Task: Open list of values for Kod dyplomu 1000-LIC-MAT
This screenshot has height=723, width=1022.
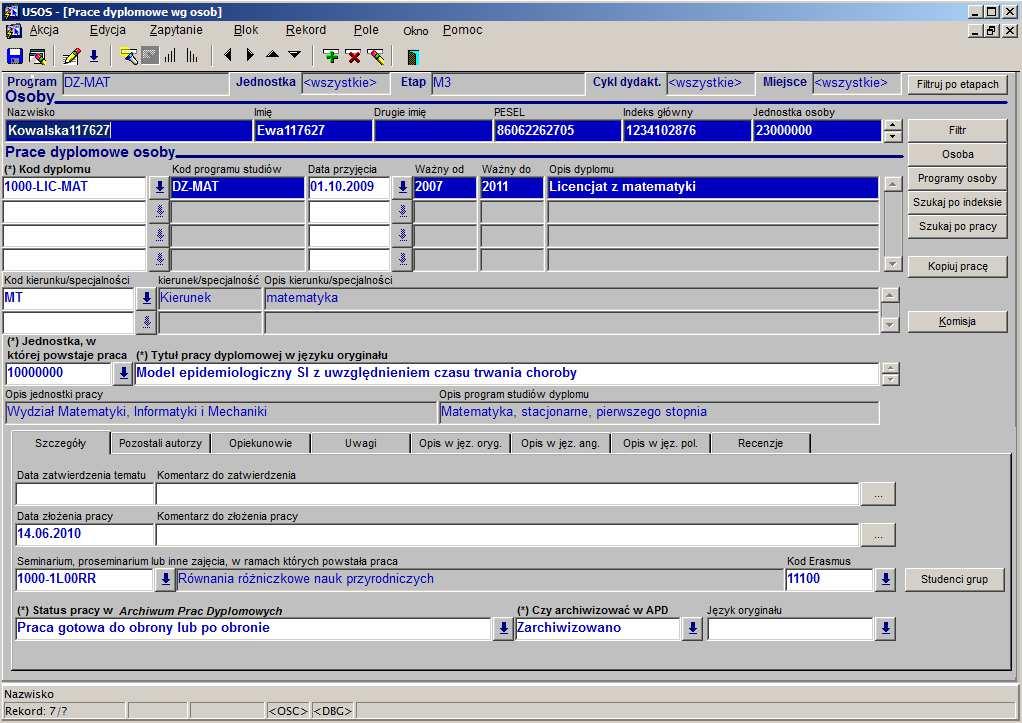Action: click(x=159, y=188)
